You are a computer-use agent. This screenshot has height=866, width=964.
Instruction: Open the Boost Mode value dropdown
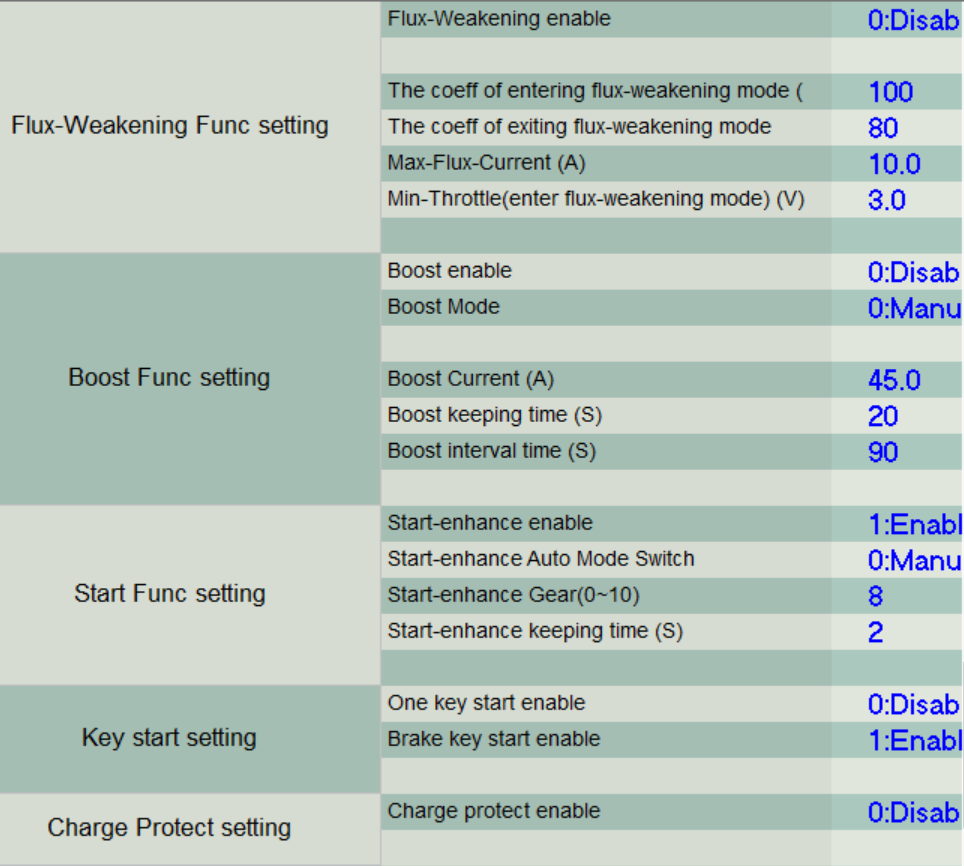913,308
